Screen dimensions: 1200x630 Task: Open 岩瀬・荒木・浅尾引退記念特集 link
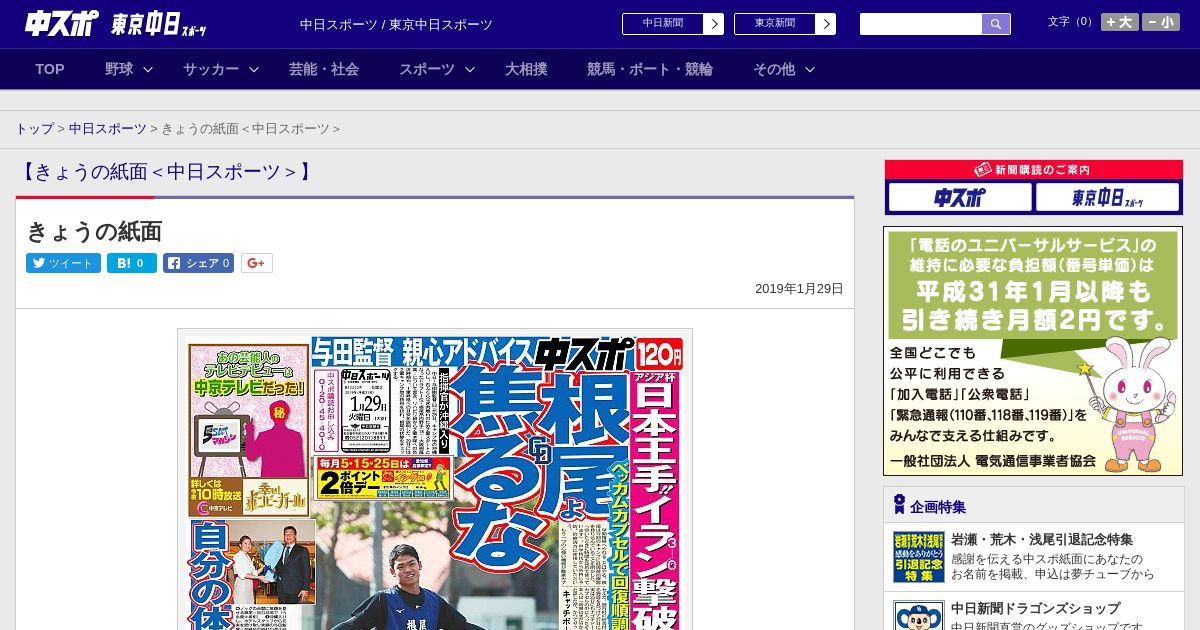pyautogui.click(x=1042, y=539)
